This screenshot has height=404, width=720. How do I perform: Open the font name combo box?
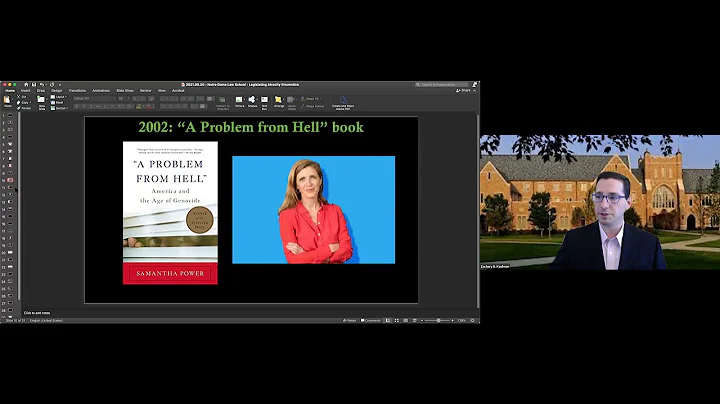[x=95, y=98]
